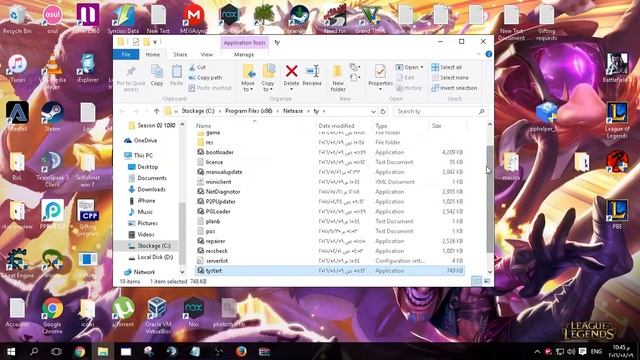The width and height of the screenshot is (640, 360).
Task: Click the red Delete icon
Action: 291,71
